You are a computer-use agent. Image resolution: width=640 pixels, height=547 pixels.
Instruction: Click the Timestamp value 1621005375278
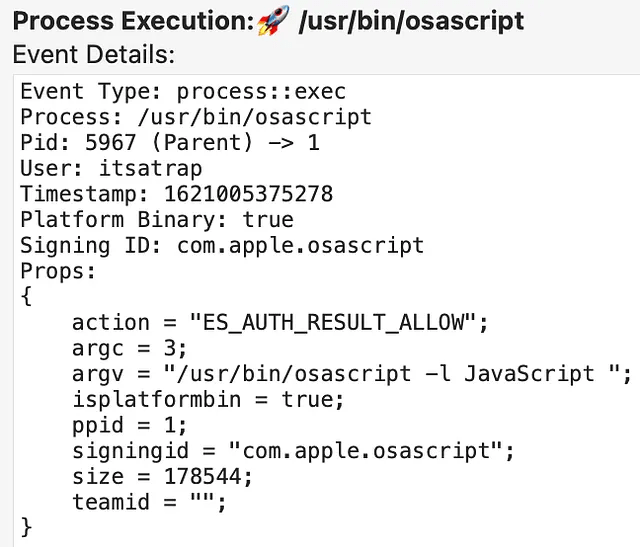(255, 194)
